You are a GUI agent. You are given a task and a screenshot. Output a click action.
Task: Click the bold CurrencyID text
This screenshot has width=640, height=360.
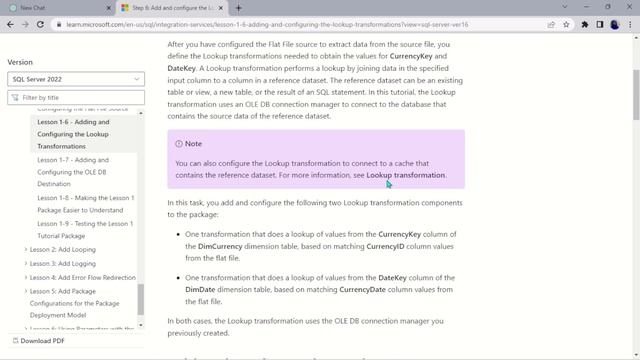pyautogui.click(x=385, y=247)
